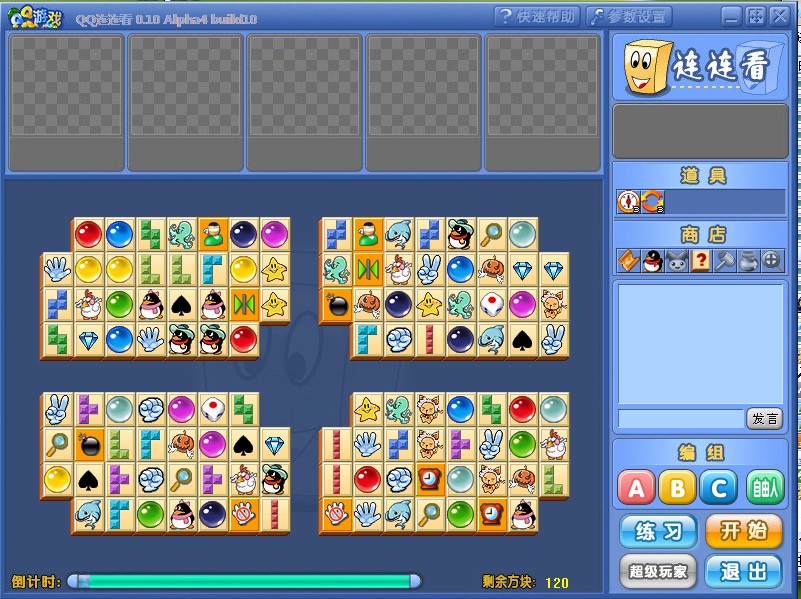Click the teal tetris tile in upper-right block
The image size is (801, 599).
pos(368,340)
